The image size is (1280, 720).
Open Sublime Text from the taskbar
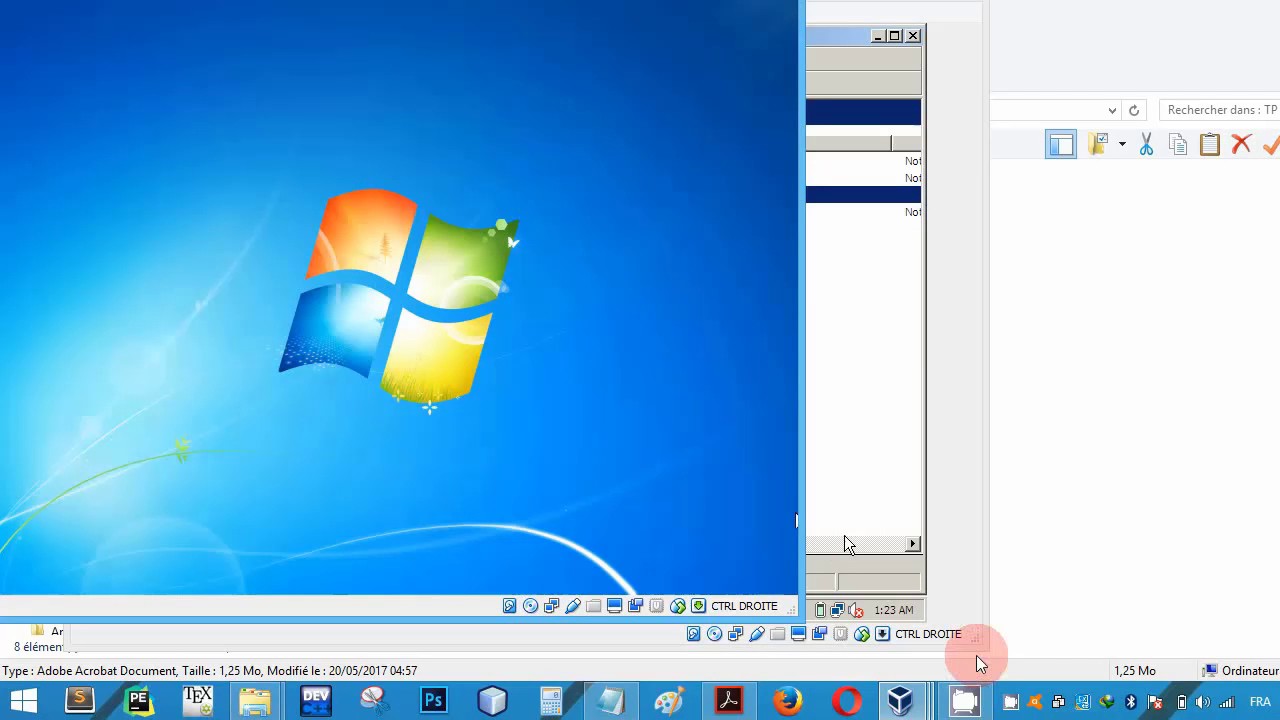[x=79, y=701]
